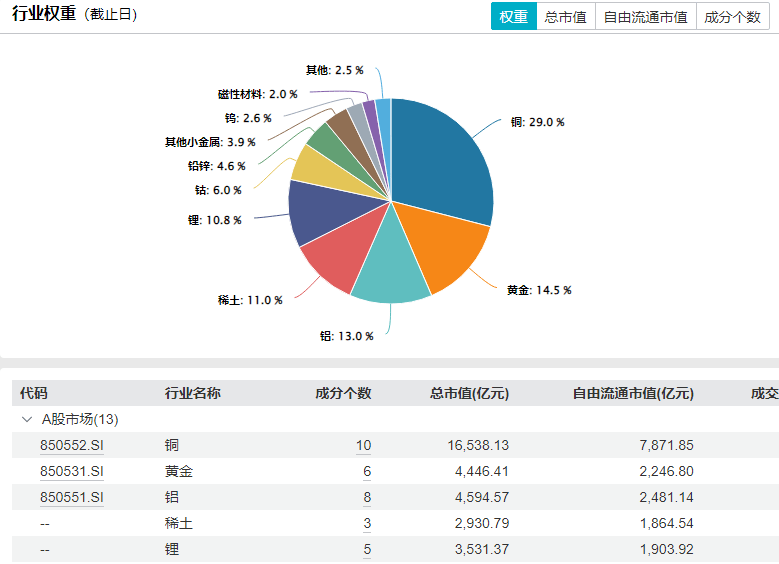Switch to the 权重 tab
The width and height of the screenshot is (779, 564).
pos(513,17)
